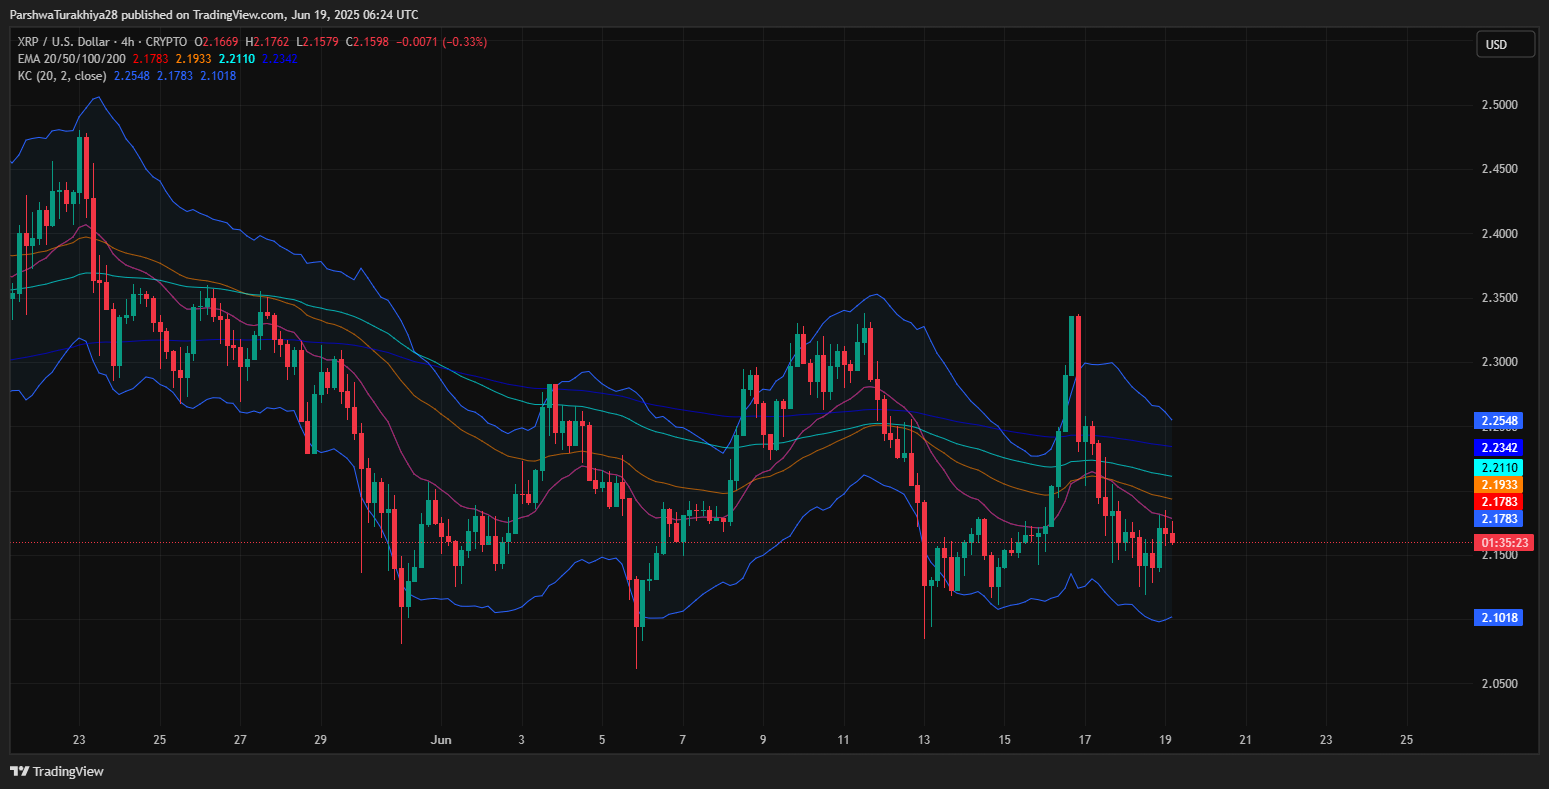Image resolution: width=1549 pixels, height=789 pixels.
Task: Click the 2.5000 price scale level
Action: [1501, 105]
